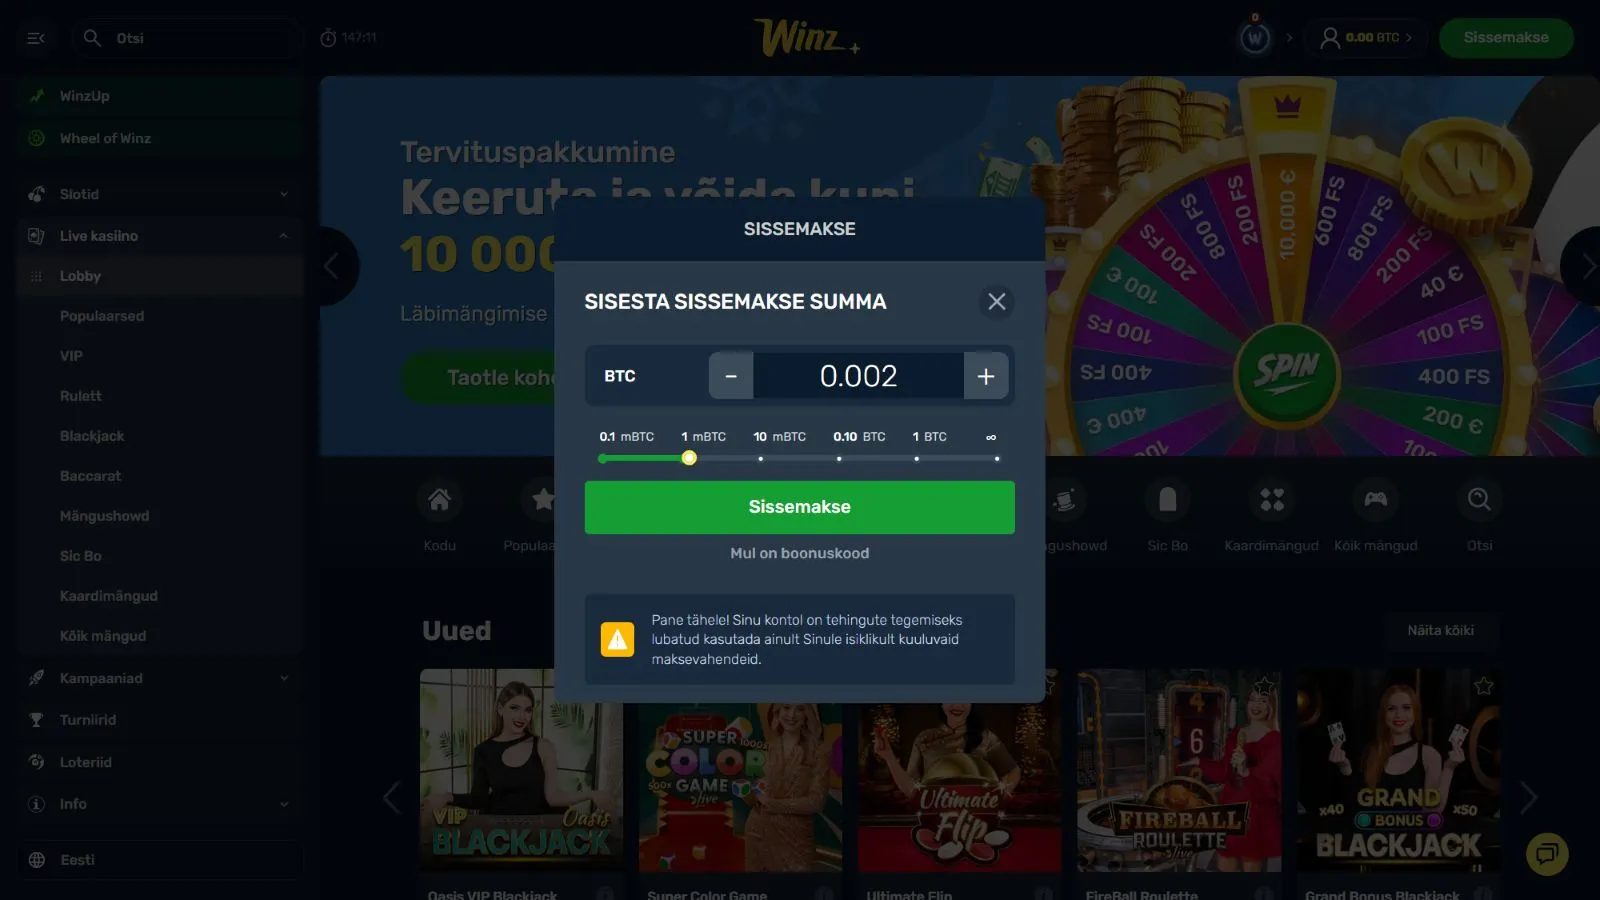Decrease BTC amount with minus button
The height and width of the screenshot is (900, 1600).
point(731,376)
